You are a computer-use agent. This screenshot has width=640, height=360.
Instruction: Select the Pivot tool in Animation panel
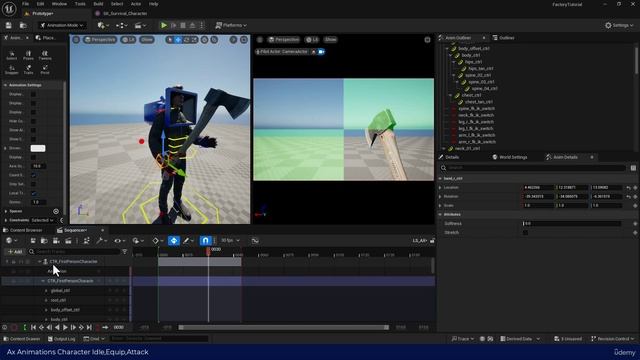coord(45,70)
